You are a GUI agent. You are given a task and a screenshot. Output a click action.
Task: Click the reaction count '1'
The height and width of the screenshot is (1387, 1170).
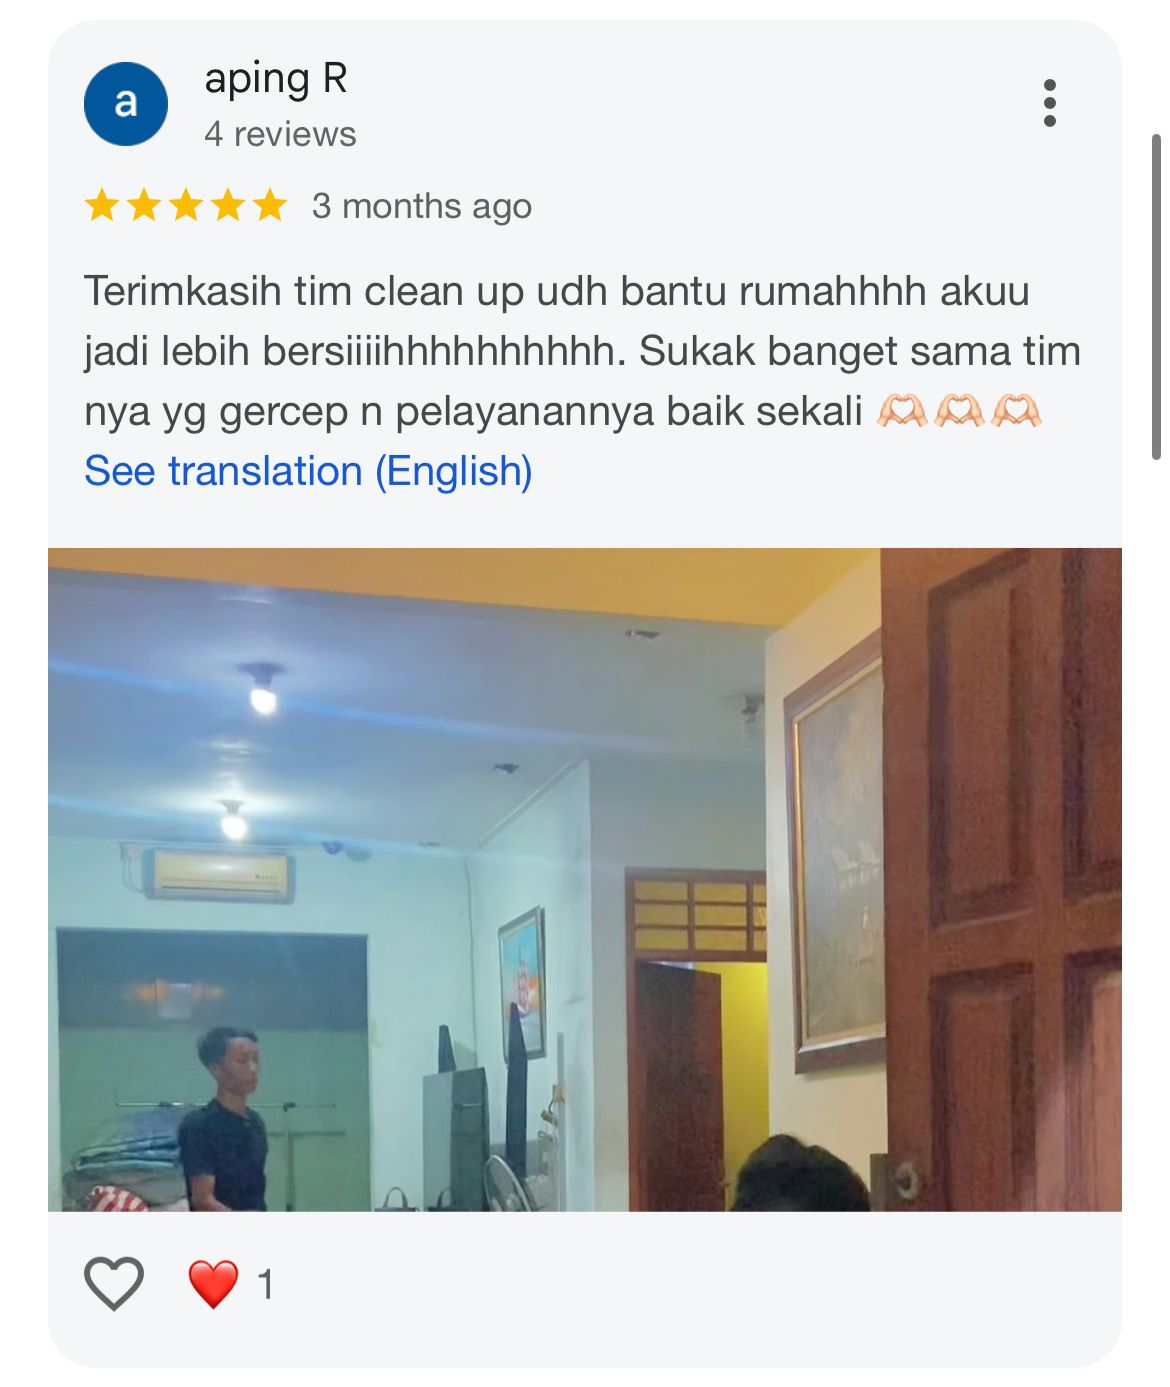pyautogui.click(x=265, y=1284)
